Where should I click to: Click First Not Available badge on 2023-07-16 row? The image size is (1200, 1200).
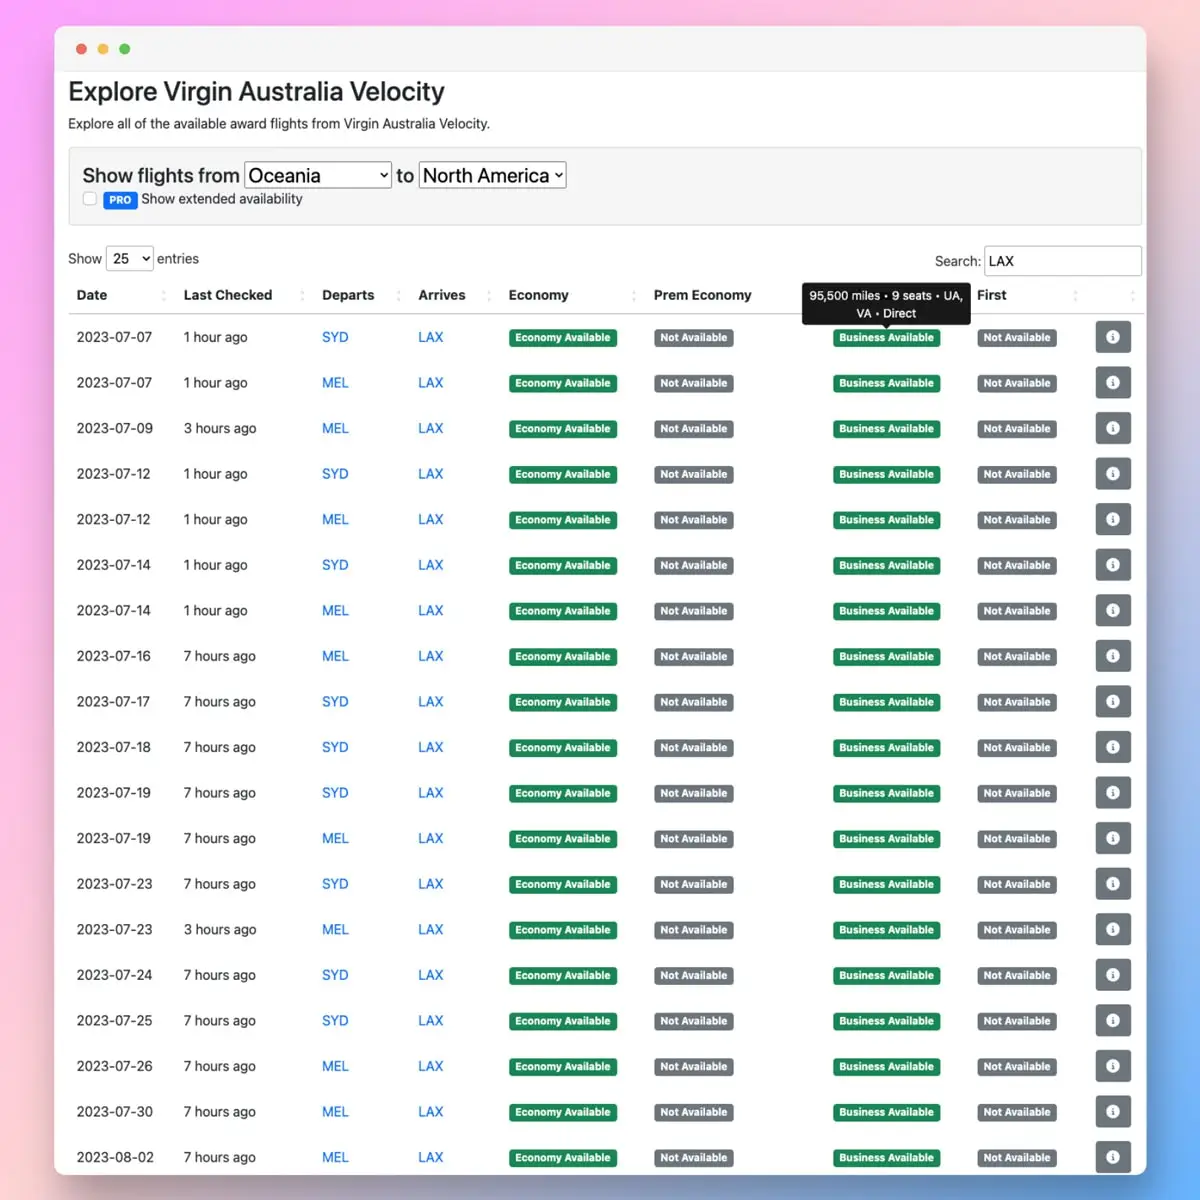click(1017, 657)
